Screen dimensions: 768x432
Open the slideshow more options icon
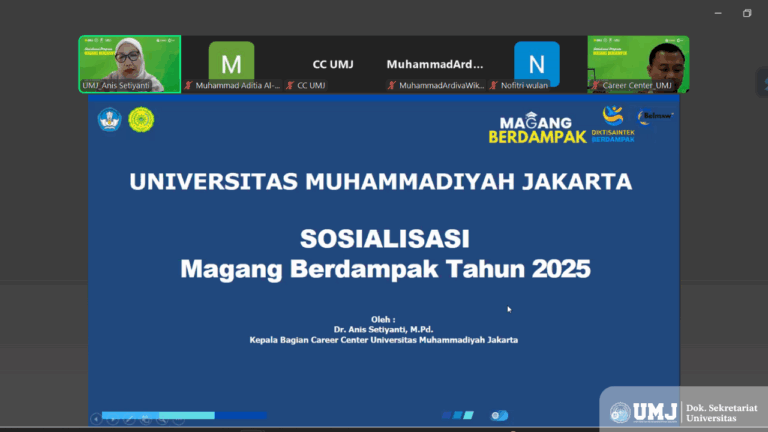point(178,419)
